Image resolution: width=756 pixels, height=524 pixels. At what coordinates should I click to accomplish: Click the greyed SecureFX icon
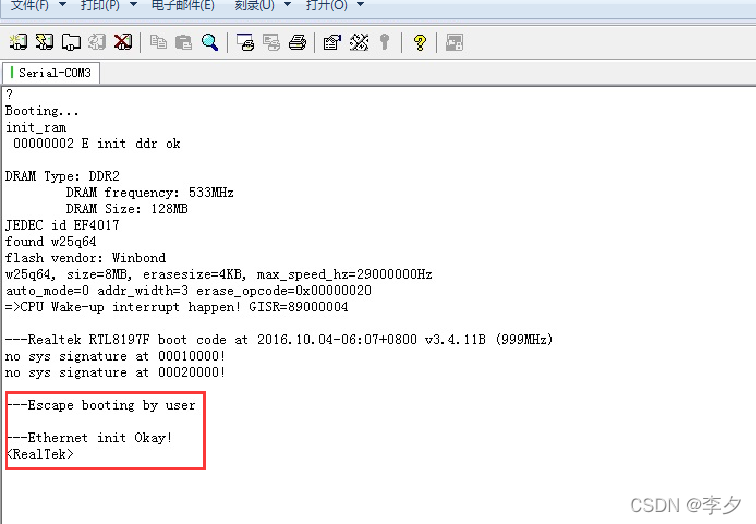(454, 42)
